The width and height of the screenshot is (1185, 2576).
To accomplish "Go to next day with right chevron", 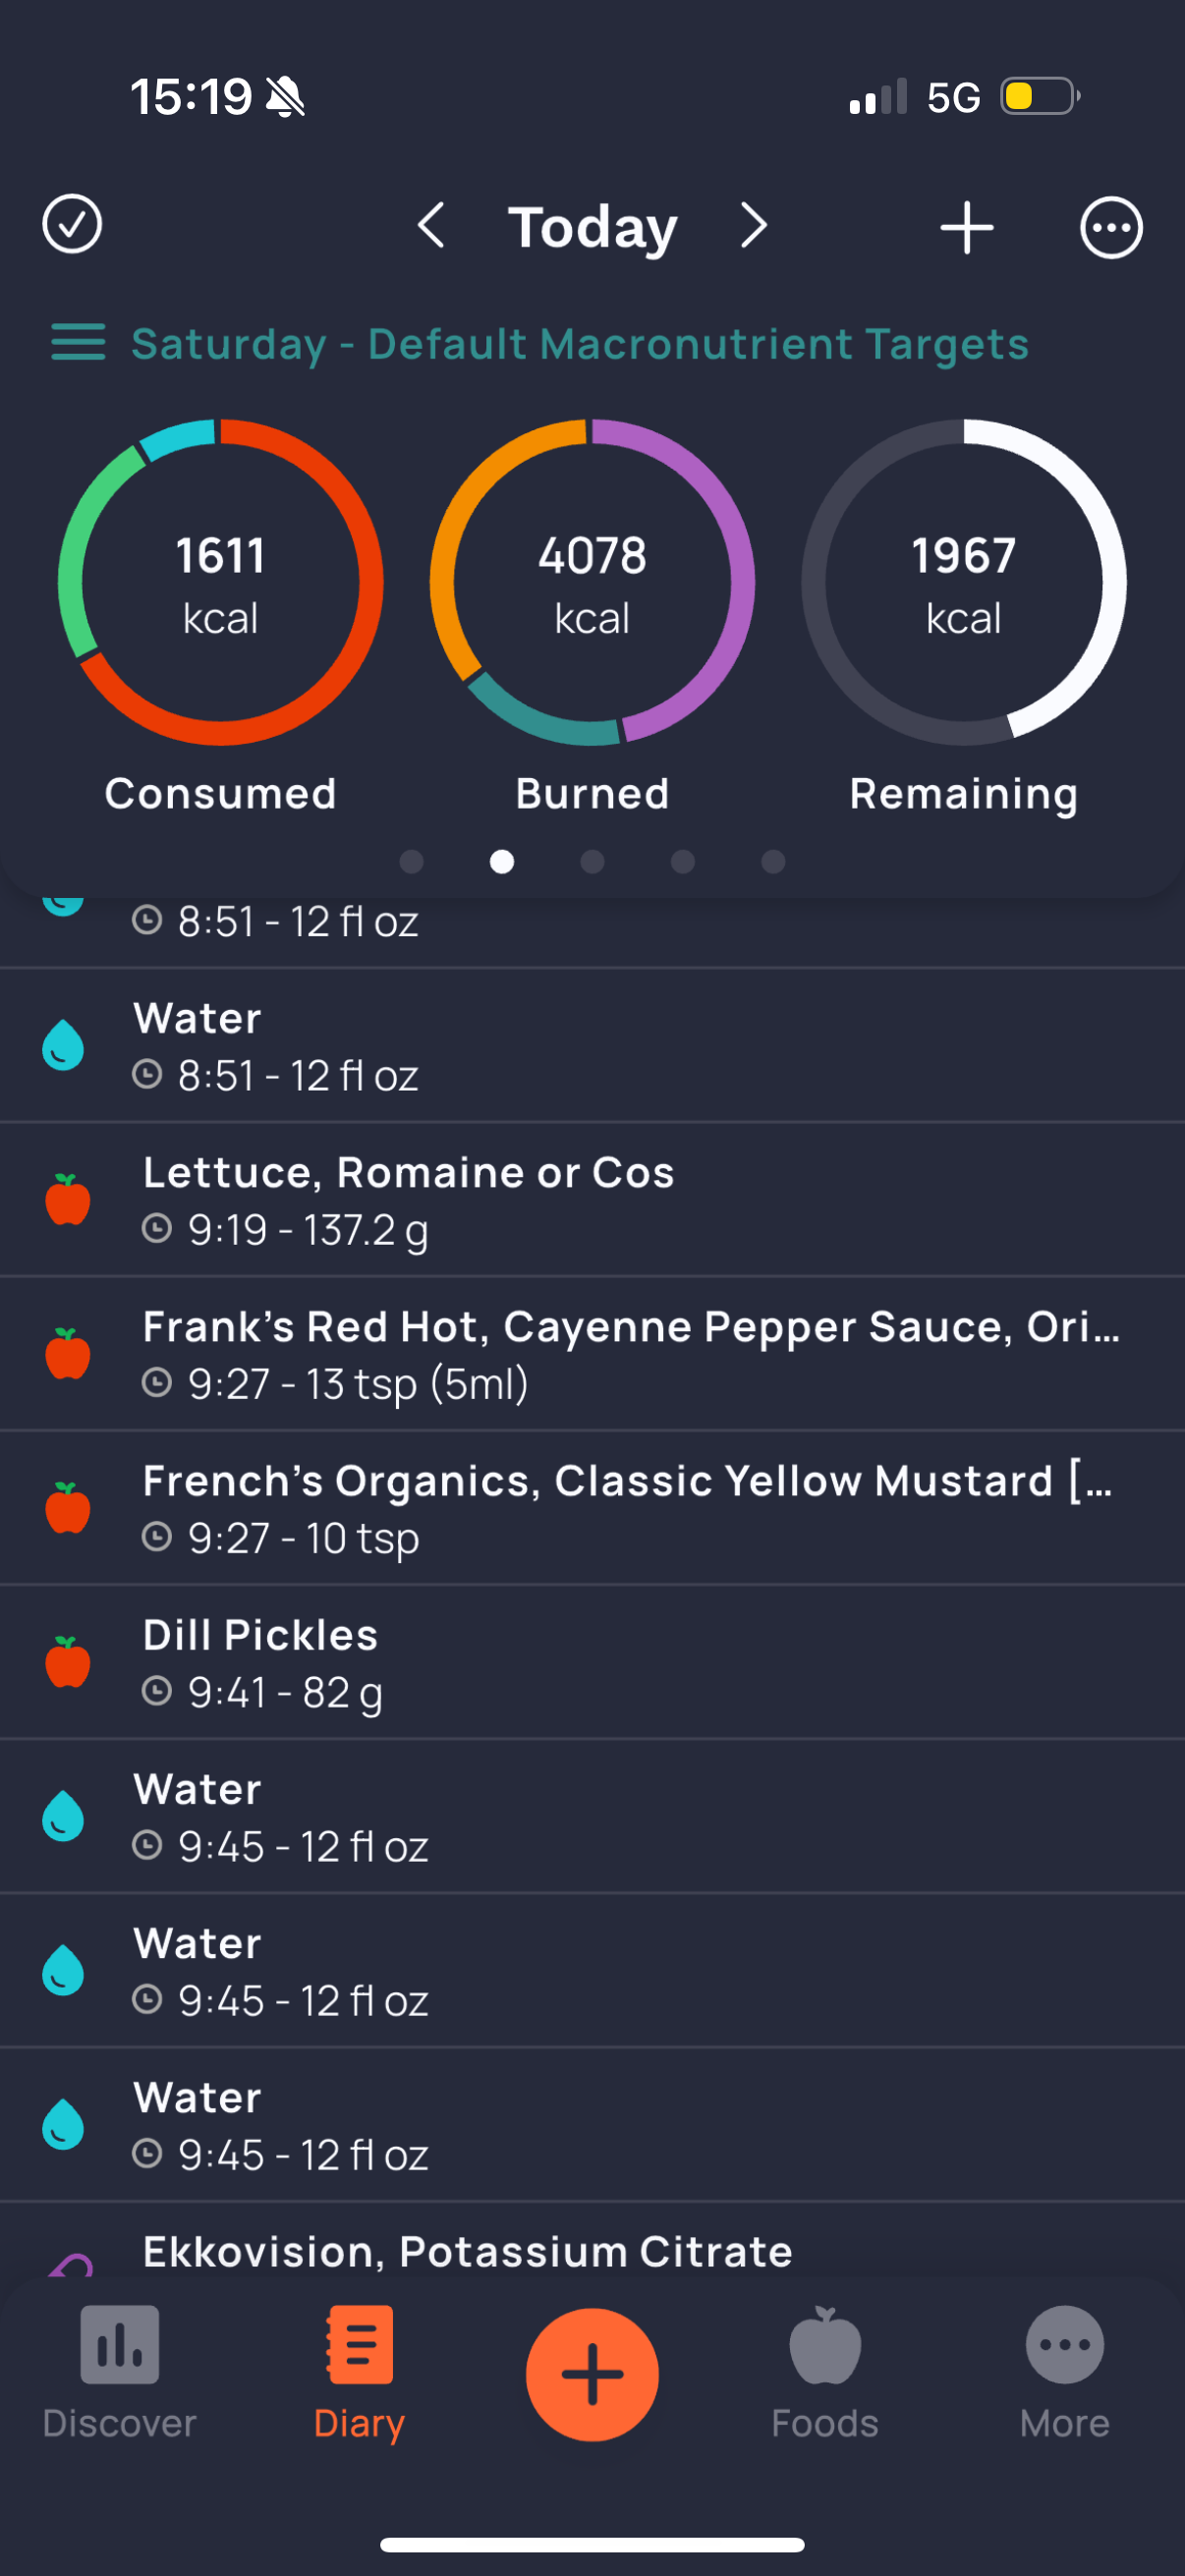I will pyautogui.click(x=754, y=226).
